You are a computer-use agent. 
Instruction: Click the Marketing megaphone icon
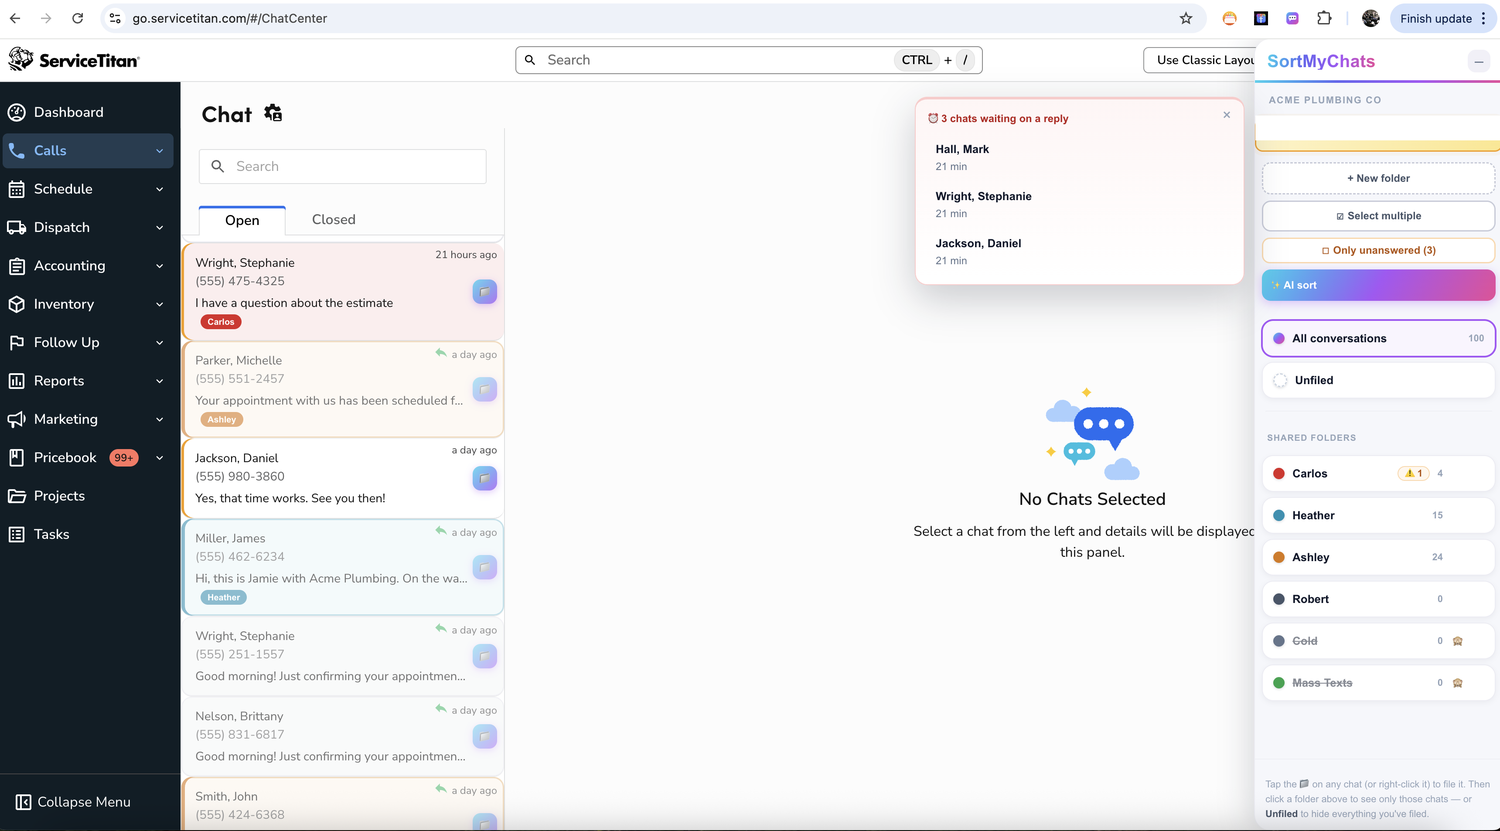[x=16, y=420]
